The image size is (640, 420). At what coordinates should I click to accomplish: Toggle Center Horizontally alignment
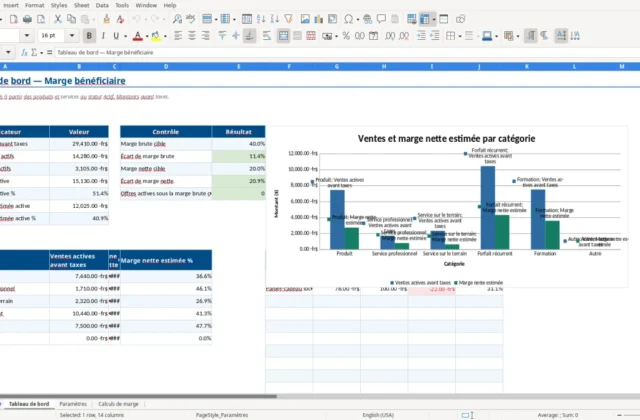point(191,36)
